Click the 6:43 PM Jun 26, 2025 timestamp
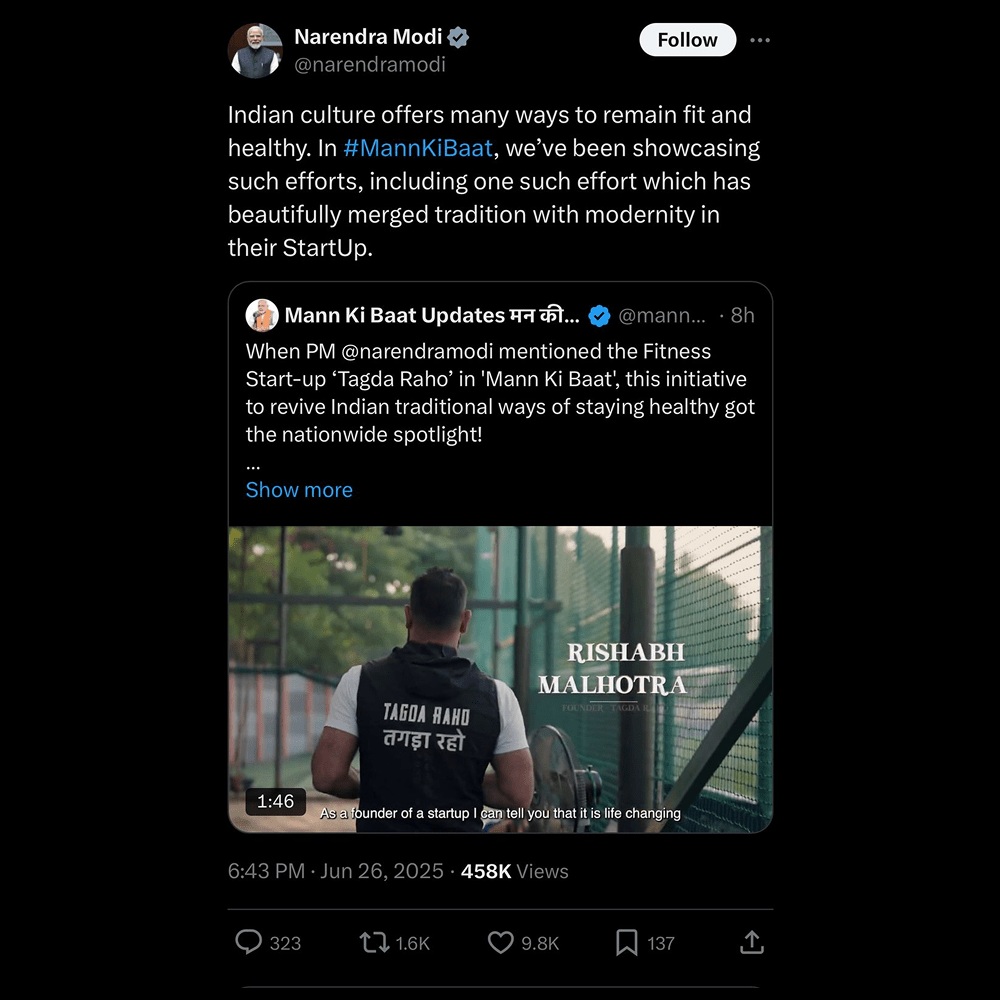This screenshot has width=1000, height=1000. (x=335, y=871)
